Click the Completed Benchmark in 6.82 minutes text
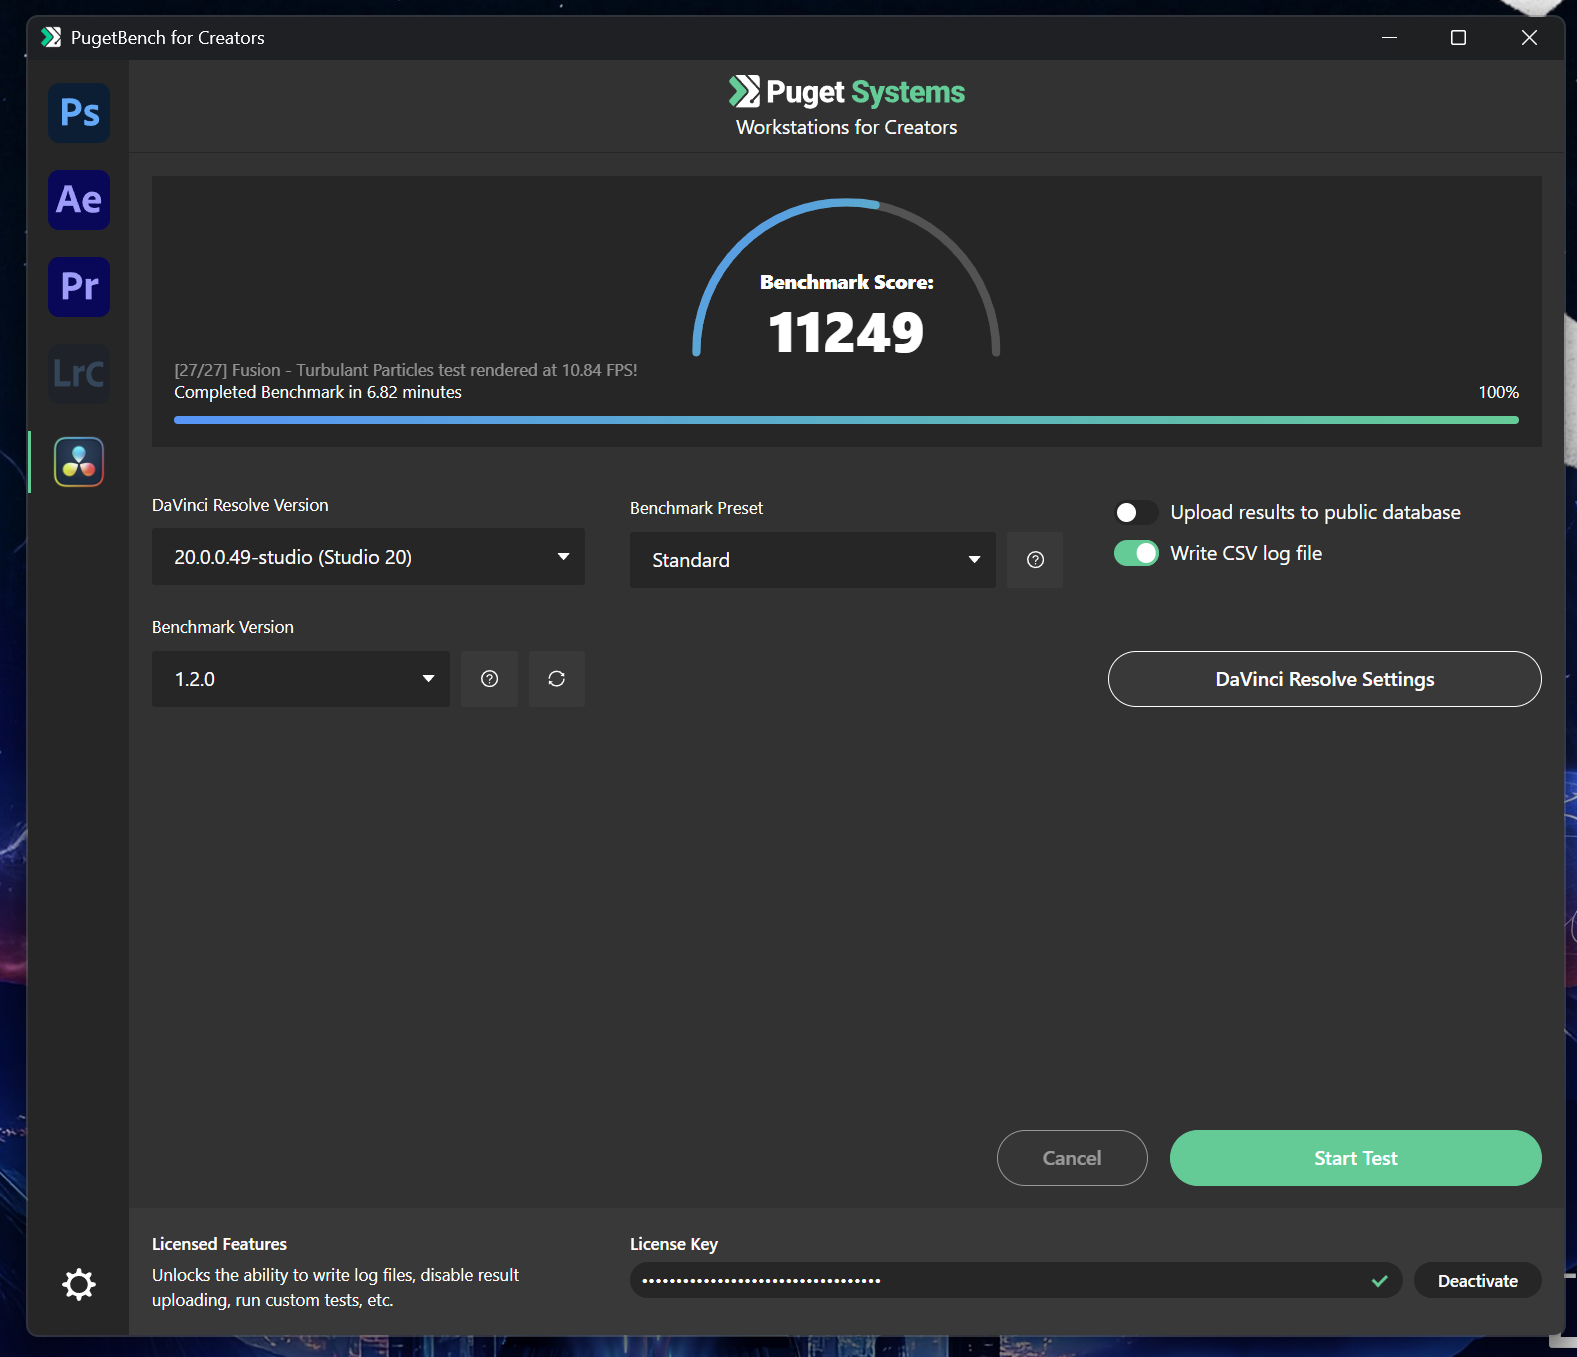Image resolution: width=1577 pixels, height=1357 pixels. pyautogui.click(x=318, y=392)
